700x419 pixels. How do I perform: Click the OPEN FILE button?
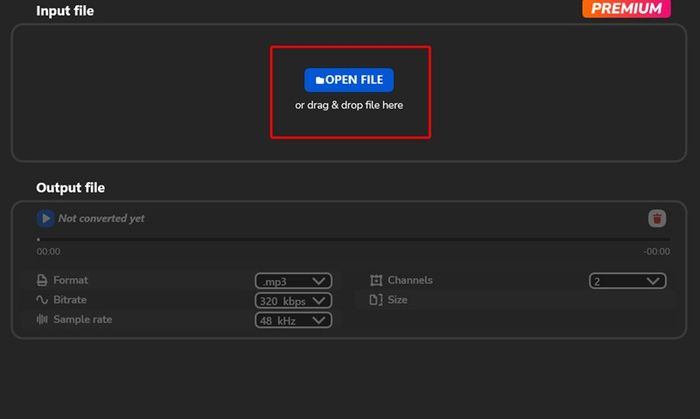pyautogui.click(x=349, y=80)
